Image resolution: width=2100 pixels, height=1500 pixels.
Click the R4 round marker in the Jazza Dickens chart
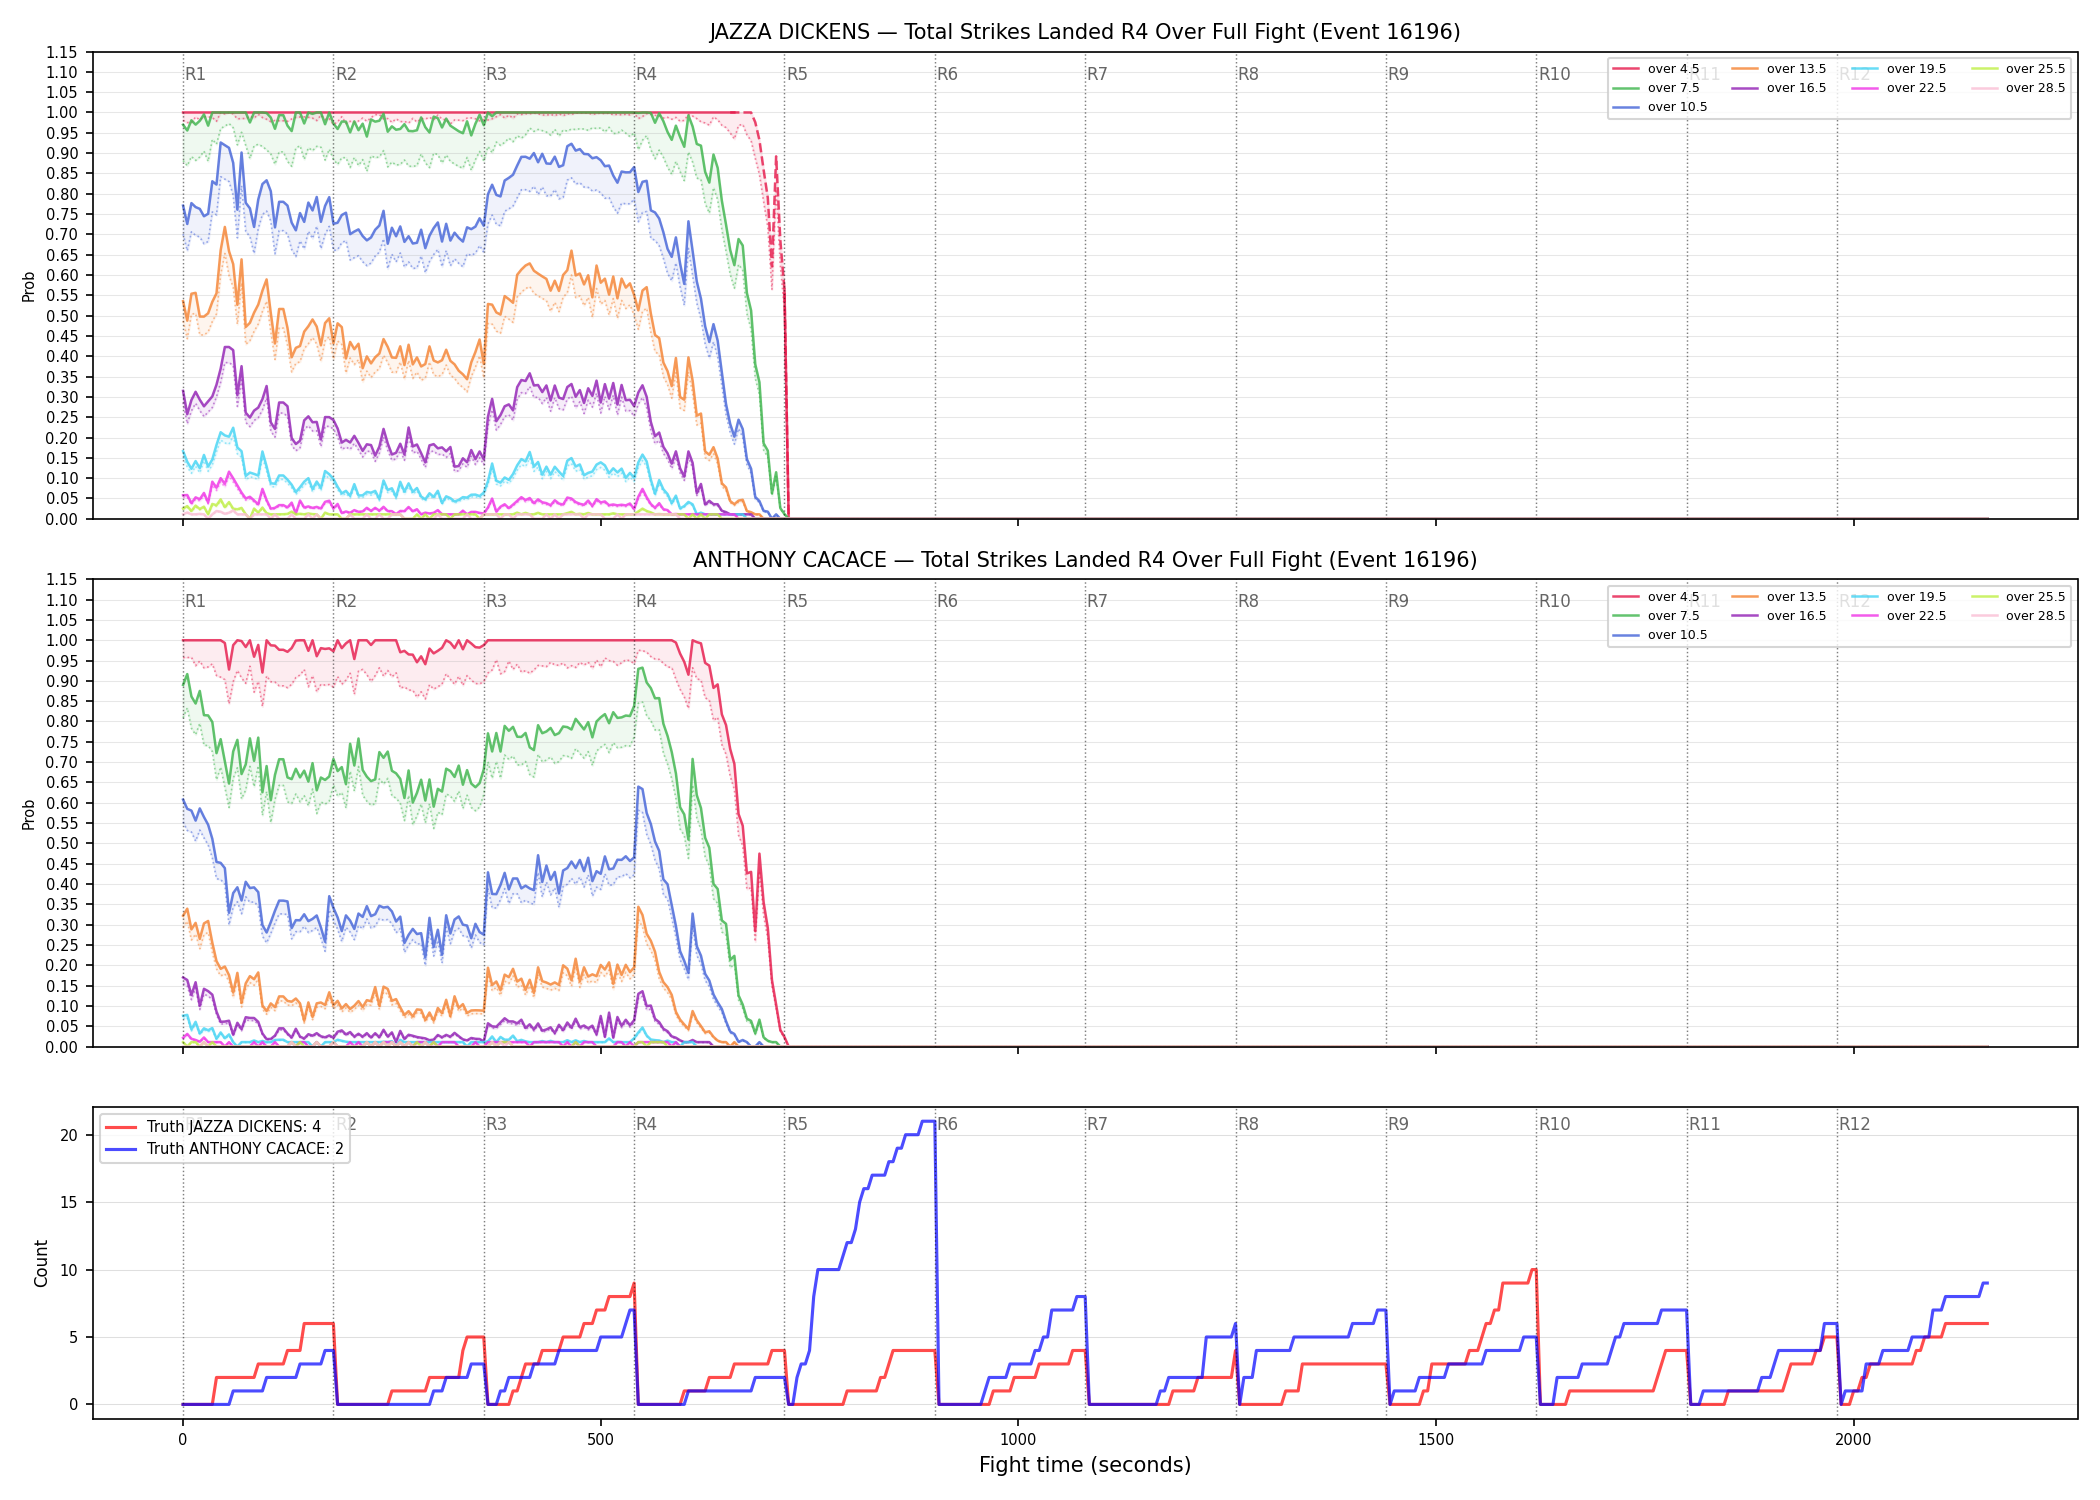click(x=646, y=74)
